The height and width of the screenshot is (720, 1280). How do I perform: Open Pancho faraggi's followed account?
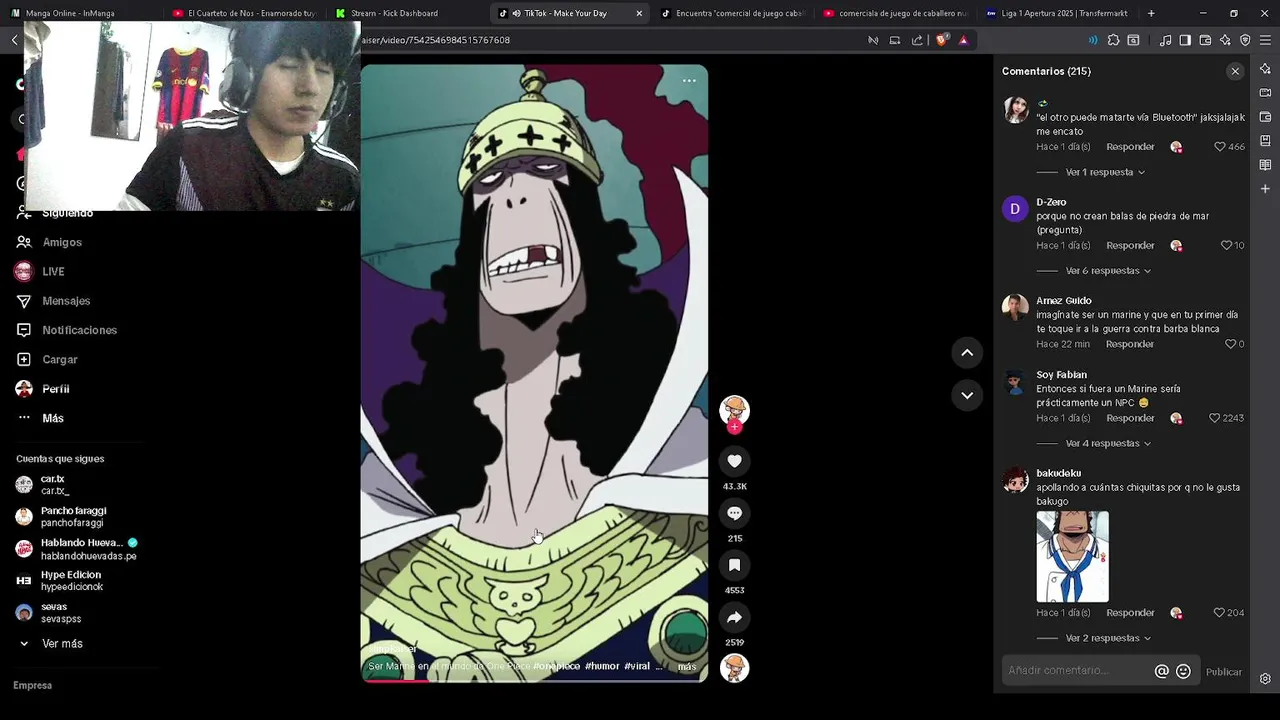[x=75, y=517]
